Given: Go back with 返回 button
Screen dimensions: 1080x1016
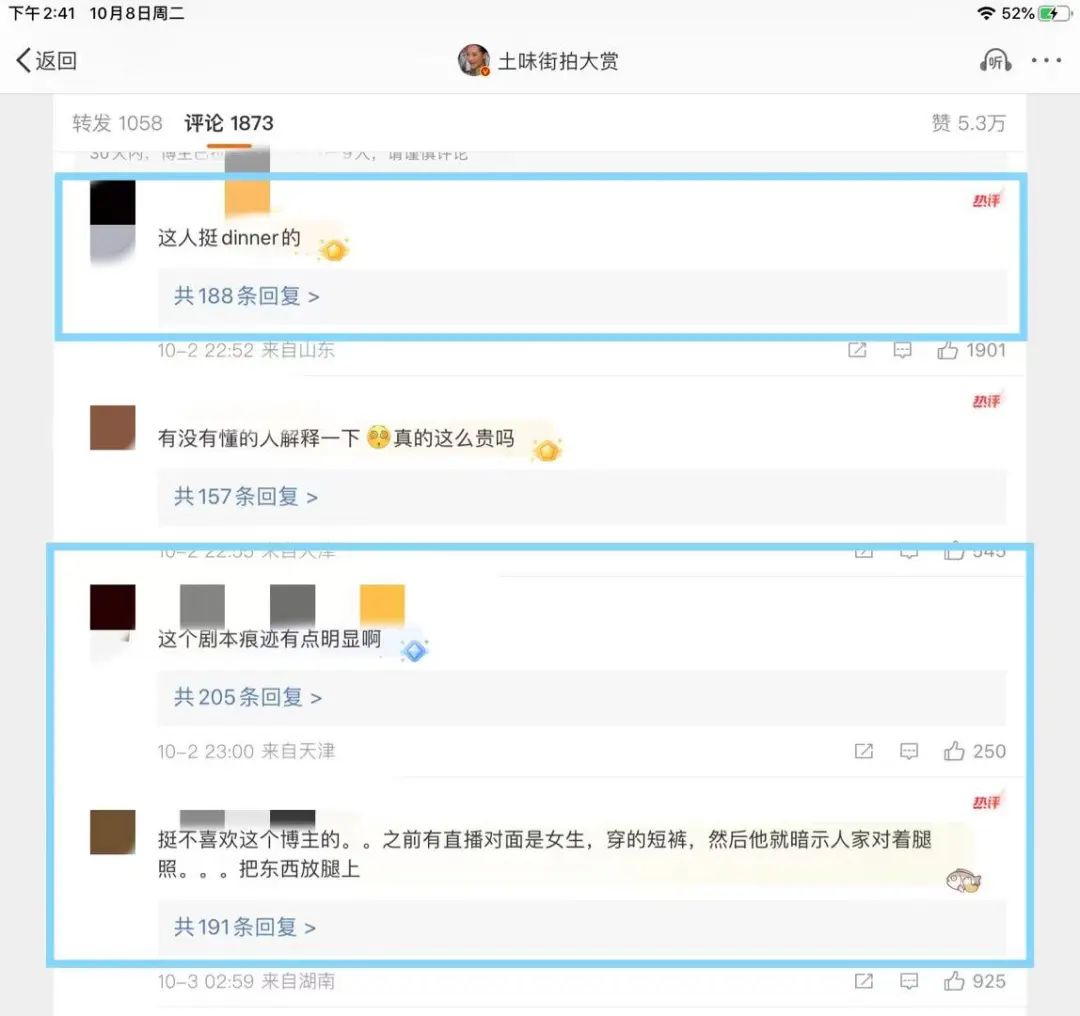Looking at the screenshot, I should pos(46,61).
